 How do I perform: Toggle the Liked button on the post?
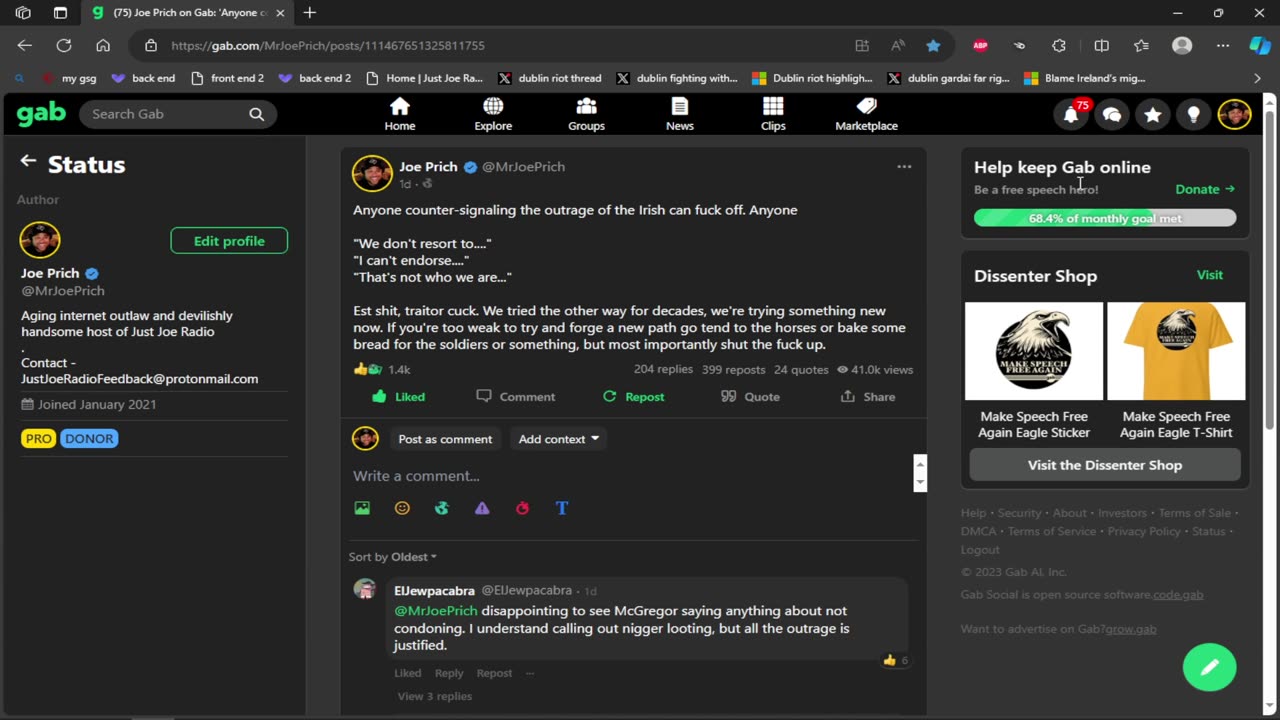(x=399, y=397)
